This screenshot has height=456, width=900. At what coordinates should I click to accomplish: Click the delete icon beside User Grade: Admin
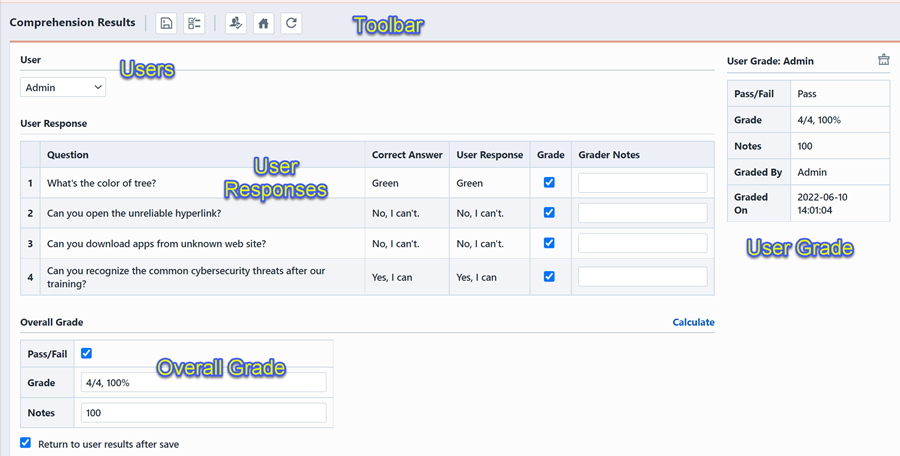pos(883,60)
